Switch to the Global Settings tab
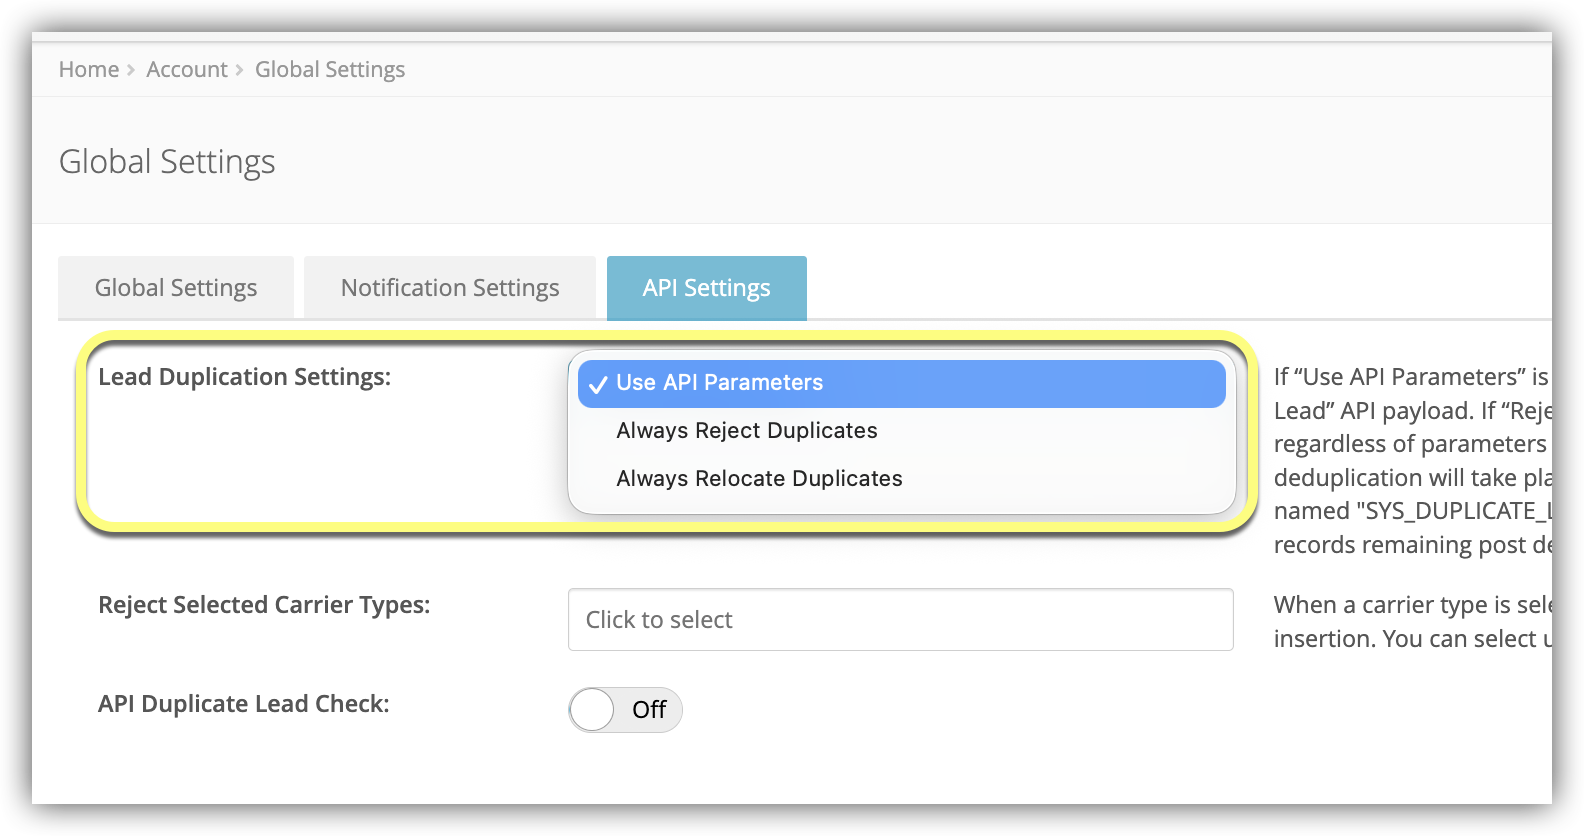 click(x=176, y=288)
